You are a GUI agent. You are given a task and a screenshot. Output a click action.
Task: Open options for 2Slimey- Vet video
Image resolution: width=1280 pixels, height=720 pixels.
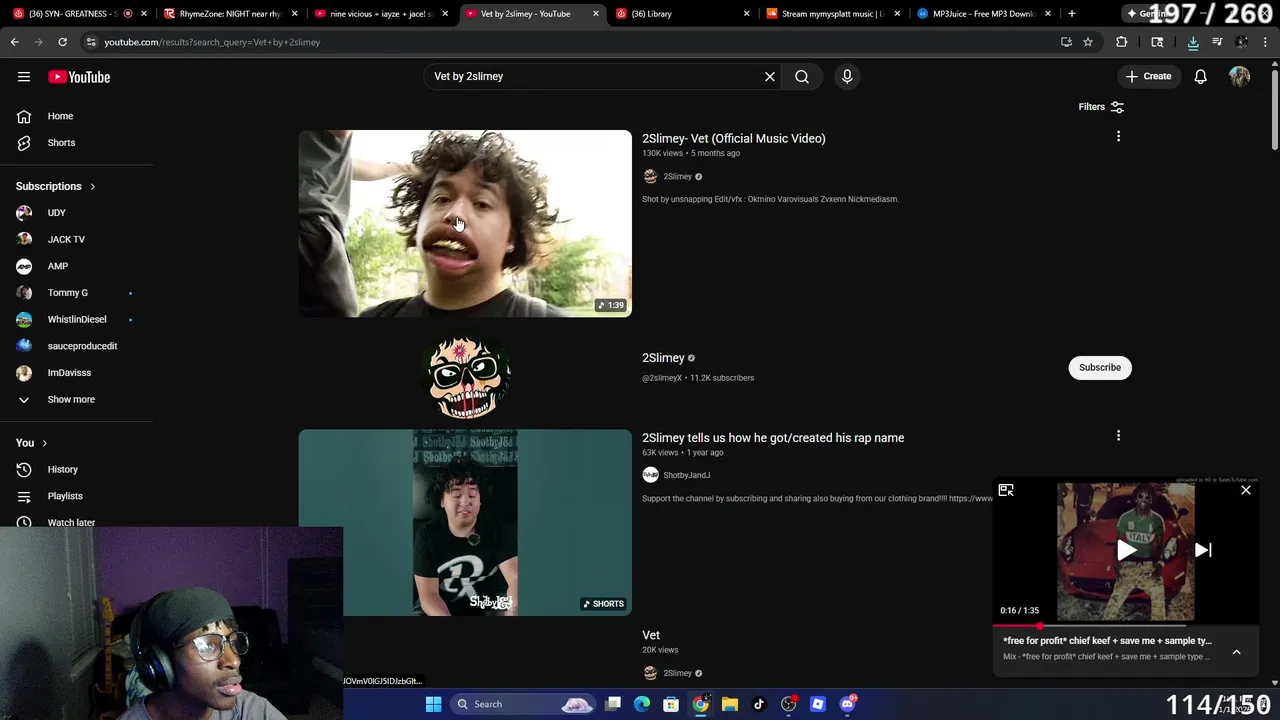tap(1118, 136)
